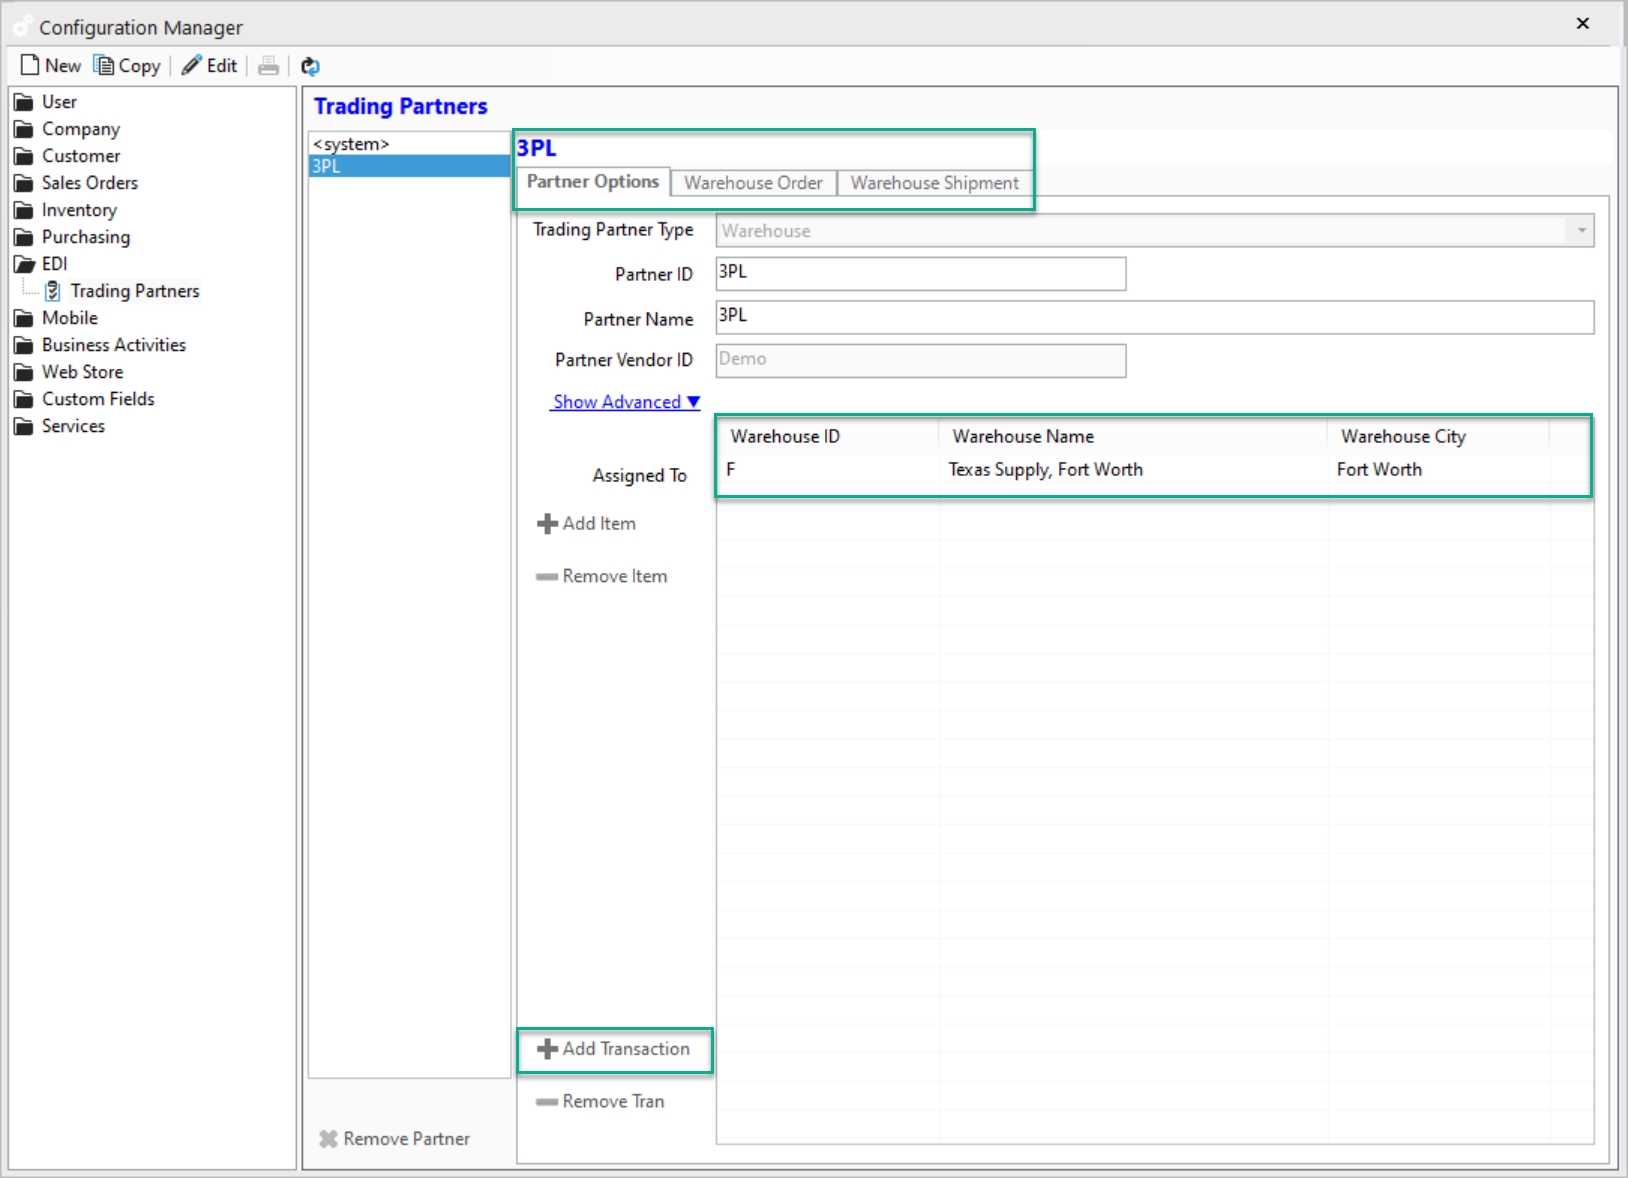This screenshot has height=1178, width=1628.
Task: Select the Trading Partners node icon under EDI
Action: point(54,290)
